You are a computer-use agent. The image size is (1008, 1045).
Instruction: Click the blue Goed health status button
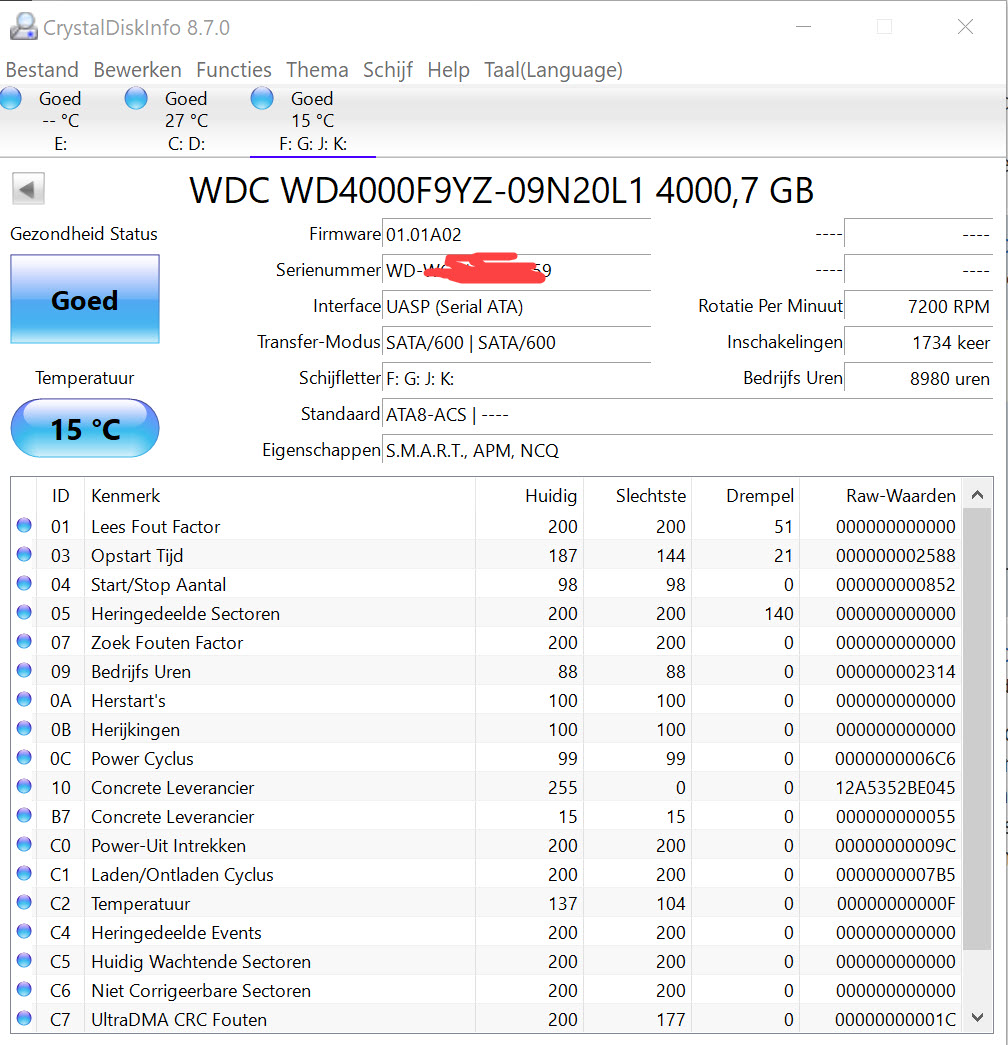pyautogui.click(x=85, y=300)
